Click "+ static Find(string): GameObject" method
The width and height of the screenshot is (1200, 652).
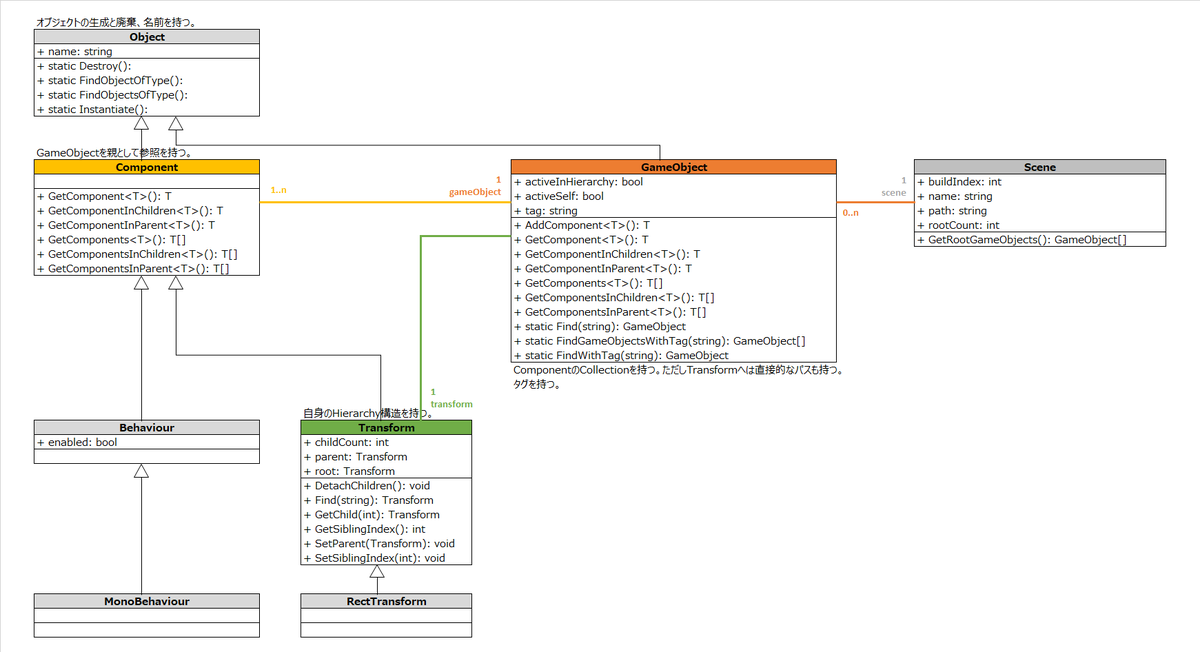[600, 327]
